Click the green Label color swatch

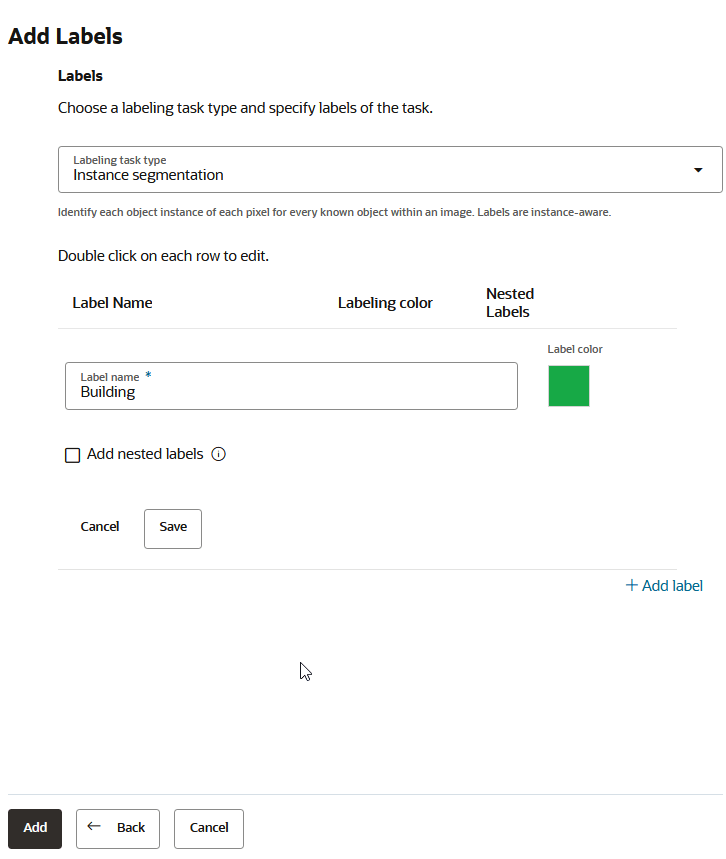[x=568, y=385]
